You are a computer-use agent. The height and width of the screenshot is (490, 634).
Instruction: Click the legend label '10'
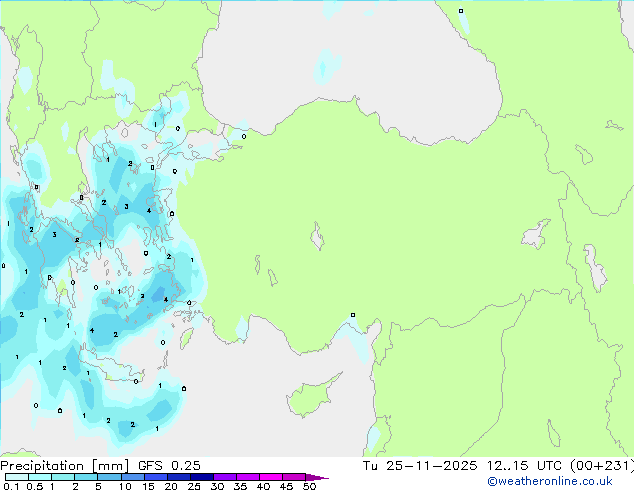[x=125, y=486]
